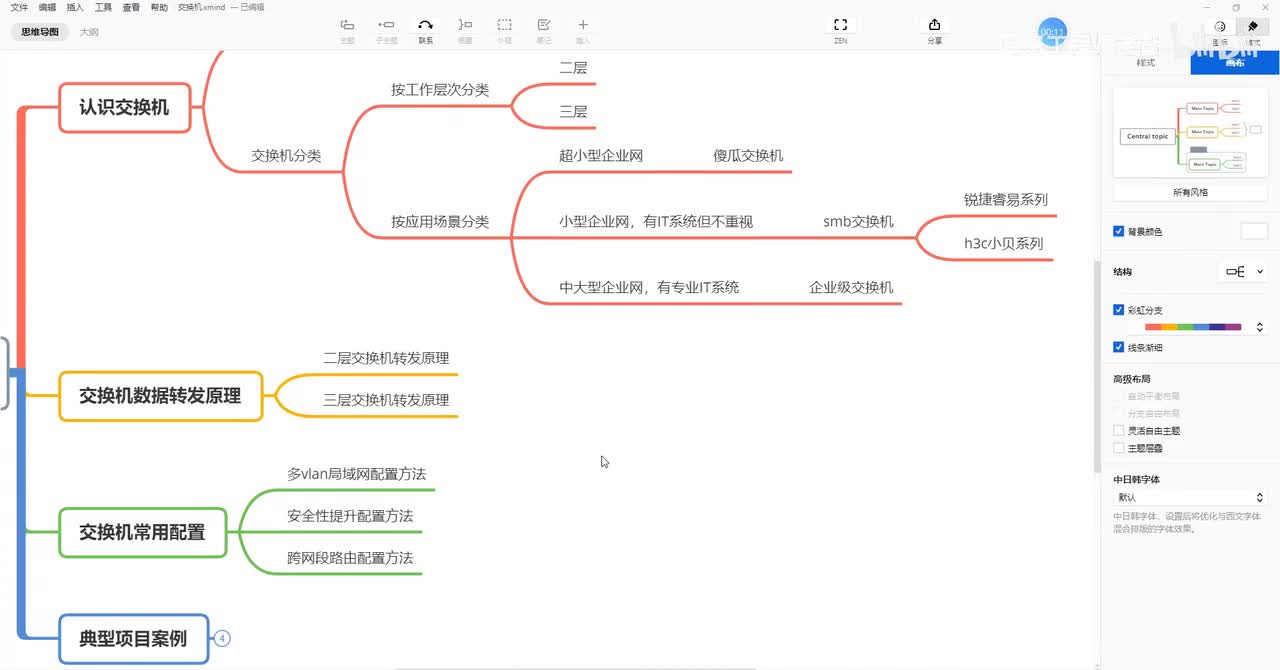
Task: Click the Summary (概要) toolbar icon
Action: (x=465, y=25)
